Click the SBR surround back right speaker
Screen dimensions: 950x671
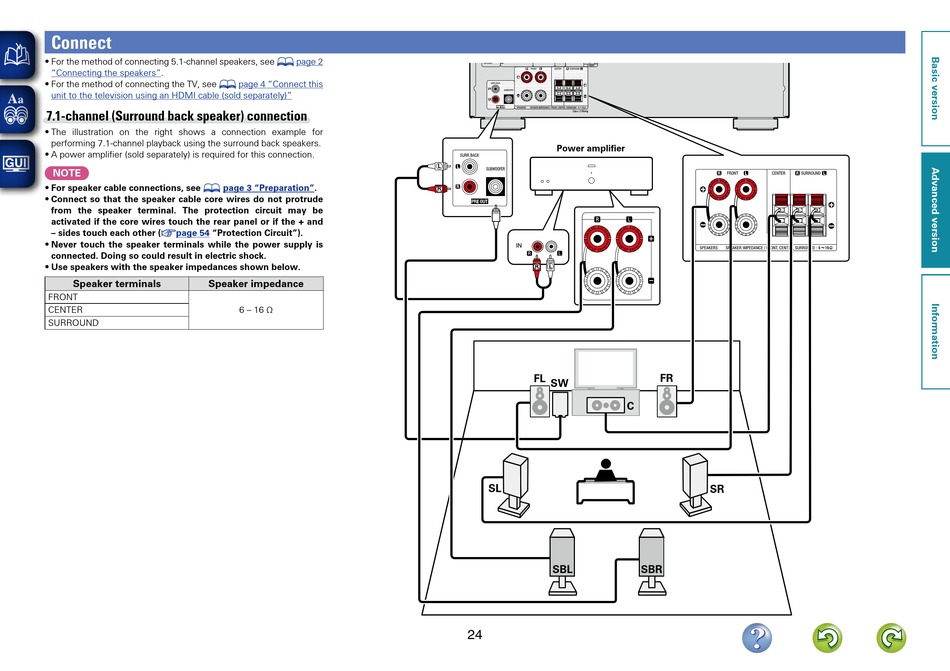[x=652, y=561]
